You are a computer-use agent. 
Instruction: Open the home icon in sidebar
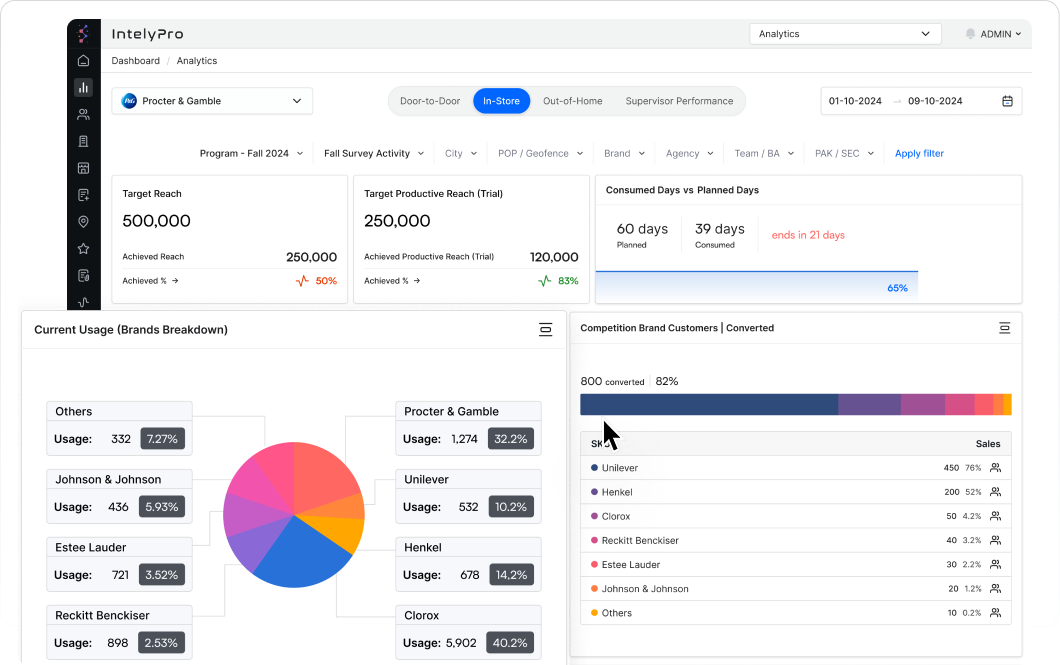coord(83,61)
